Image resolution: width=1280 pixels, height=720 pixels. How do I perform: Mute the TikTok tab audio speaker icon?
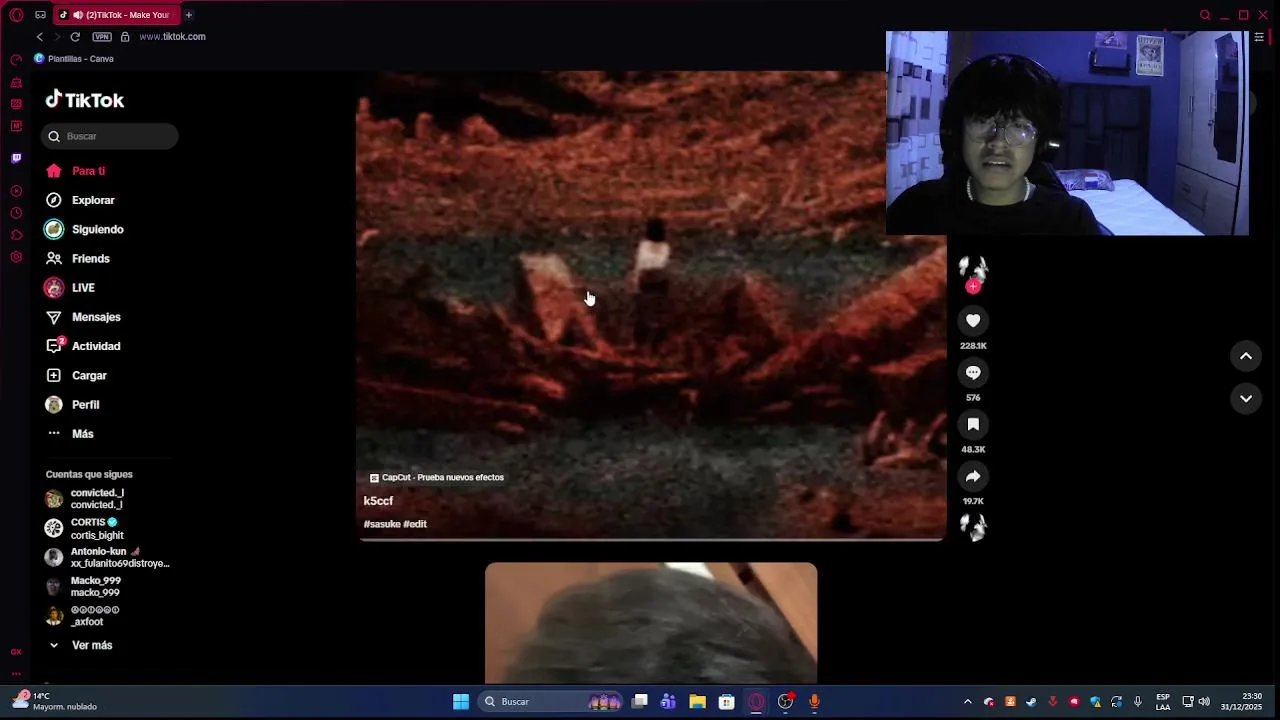coord(78,15)
